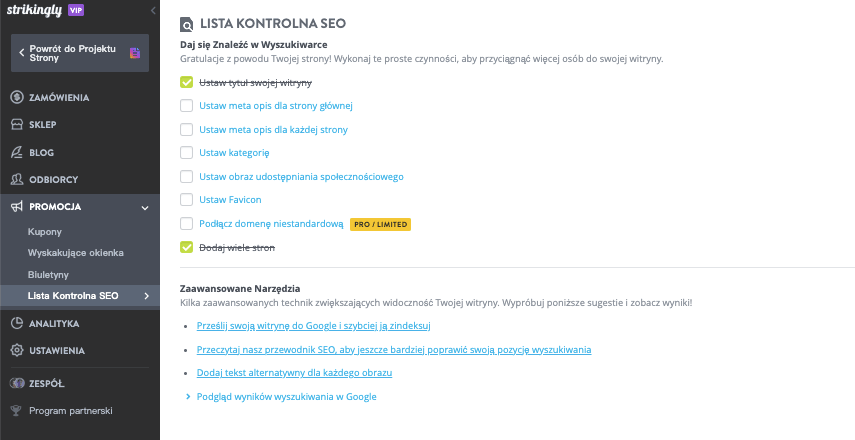Click the Ustawienia gear icon
855x440 pixels.
pos(17,351)
